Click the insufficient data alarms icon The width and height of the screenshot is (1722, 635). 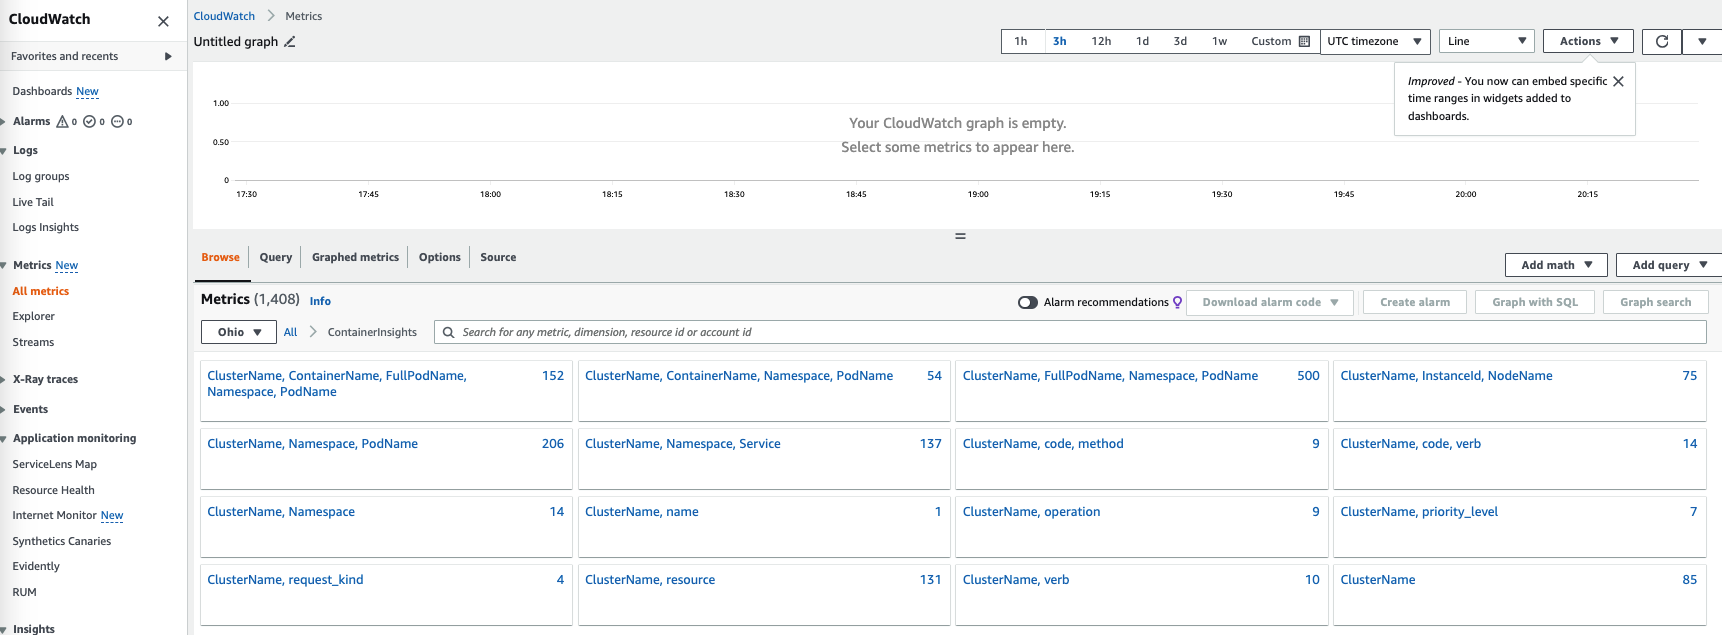coord(117,121)
